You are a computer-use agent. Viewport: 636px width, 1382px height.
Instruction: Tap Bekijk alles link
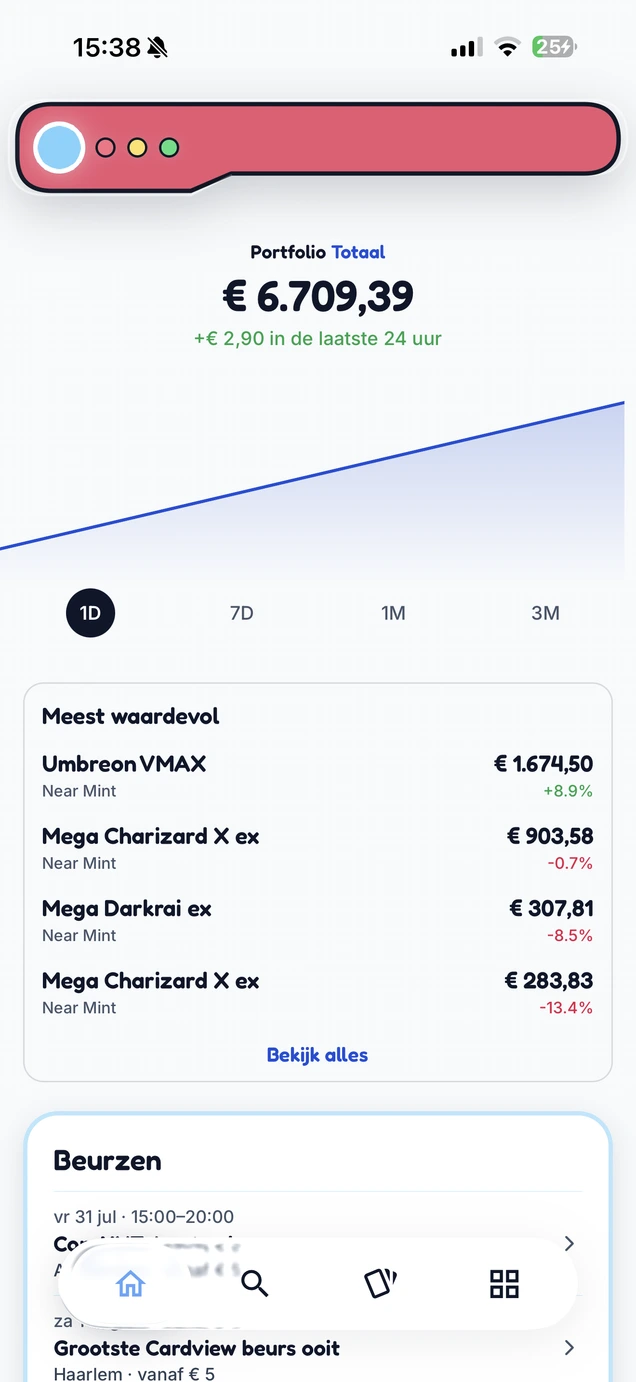[x=317, y=1055]
